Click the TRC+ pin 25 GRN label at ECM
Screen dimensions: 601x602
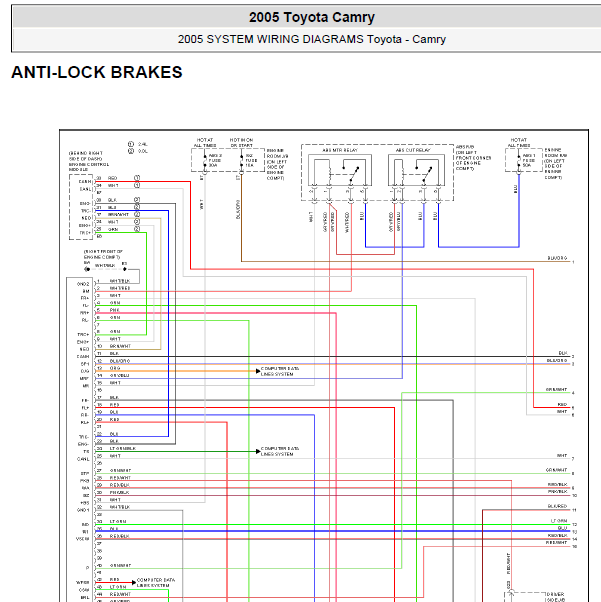(113, 229)
